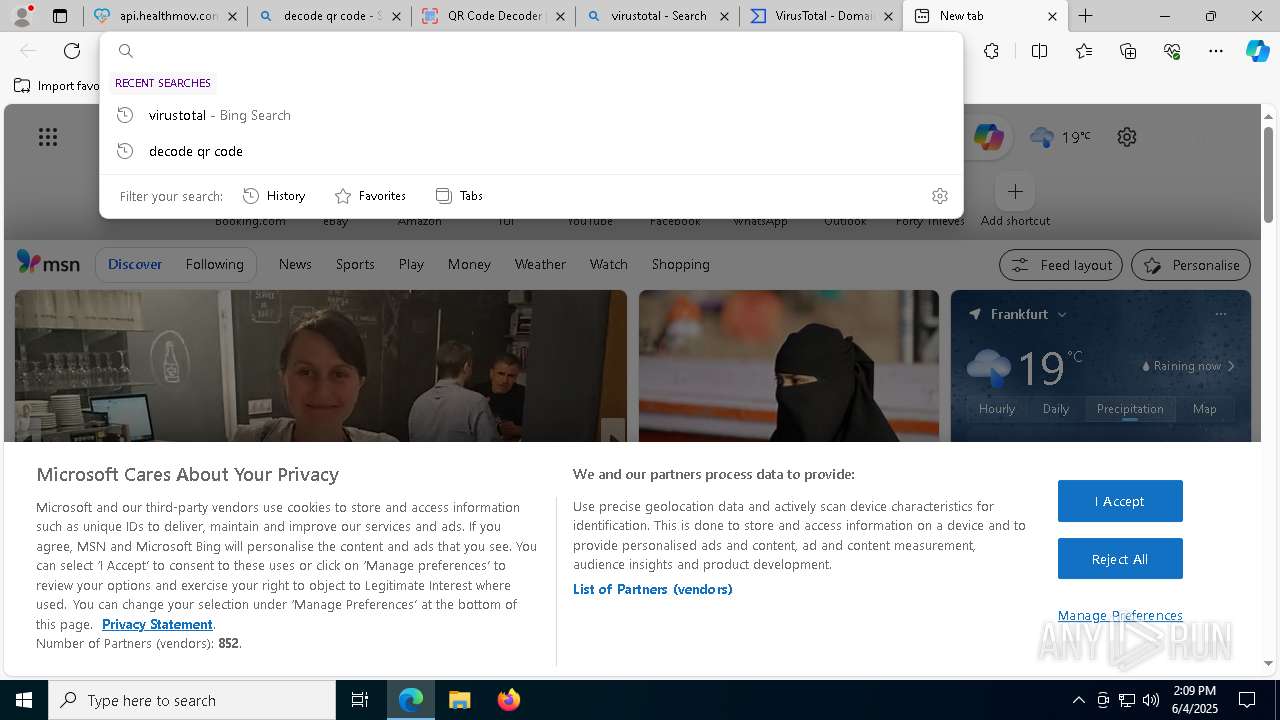The height and width of the screenshot is (720, 1280).
Task: Open Feed layout options
Action: coord(1061,265)
